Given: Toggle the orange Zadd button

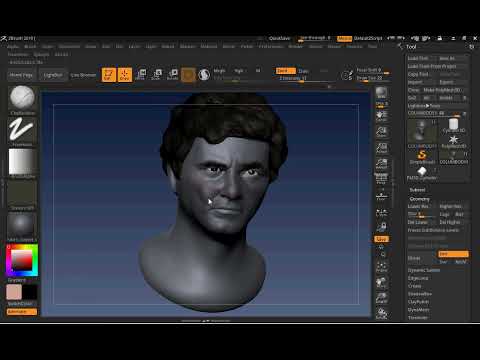Looking at the screenshot, I should point(285,71).
